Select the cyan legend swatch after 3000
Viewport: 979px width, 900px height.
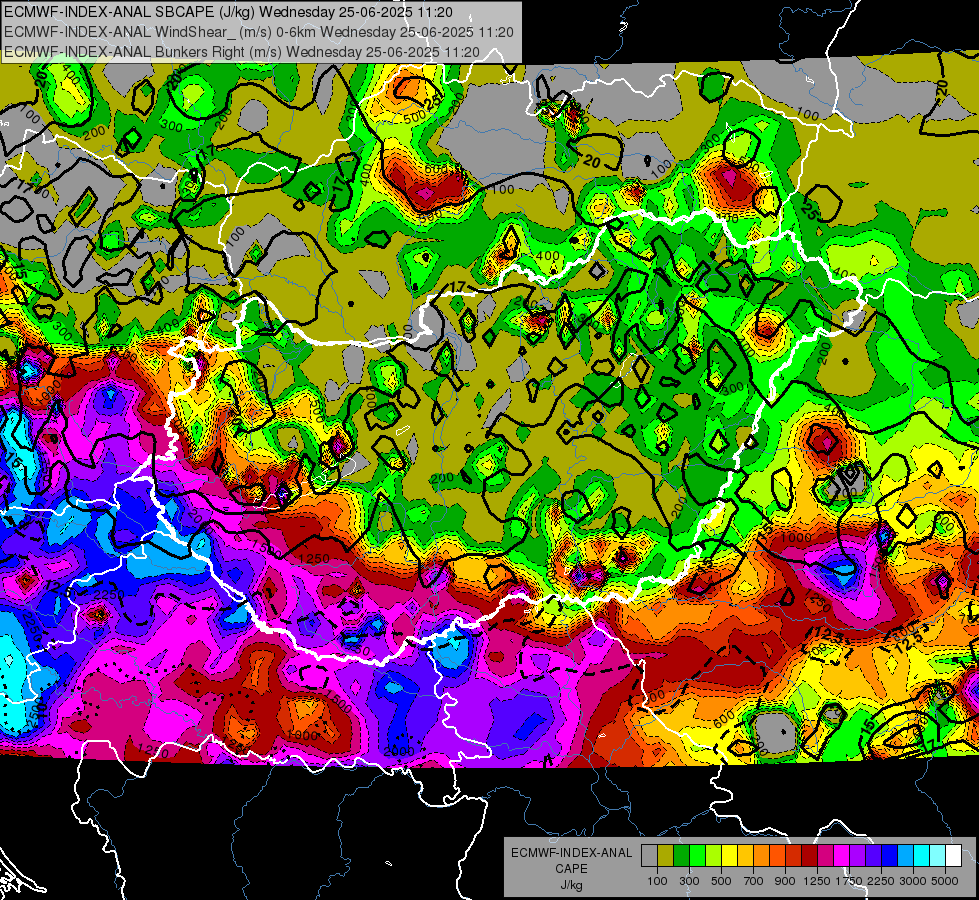pos(922,856)
